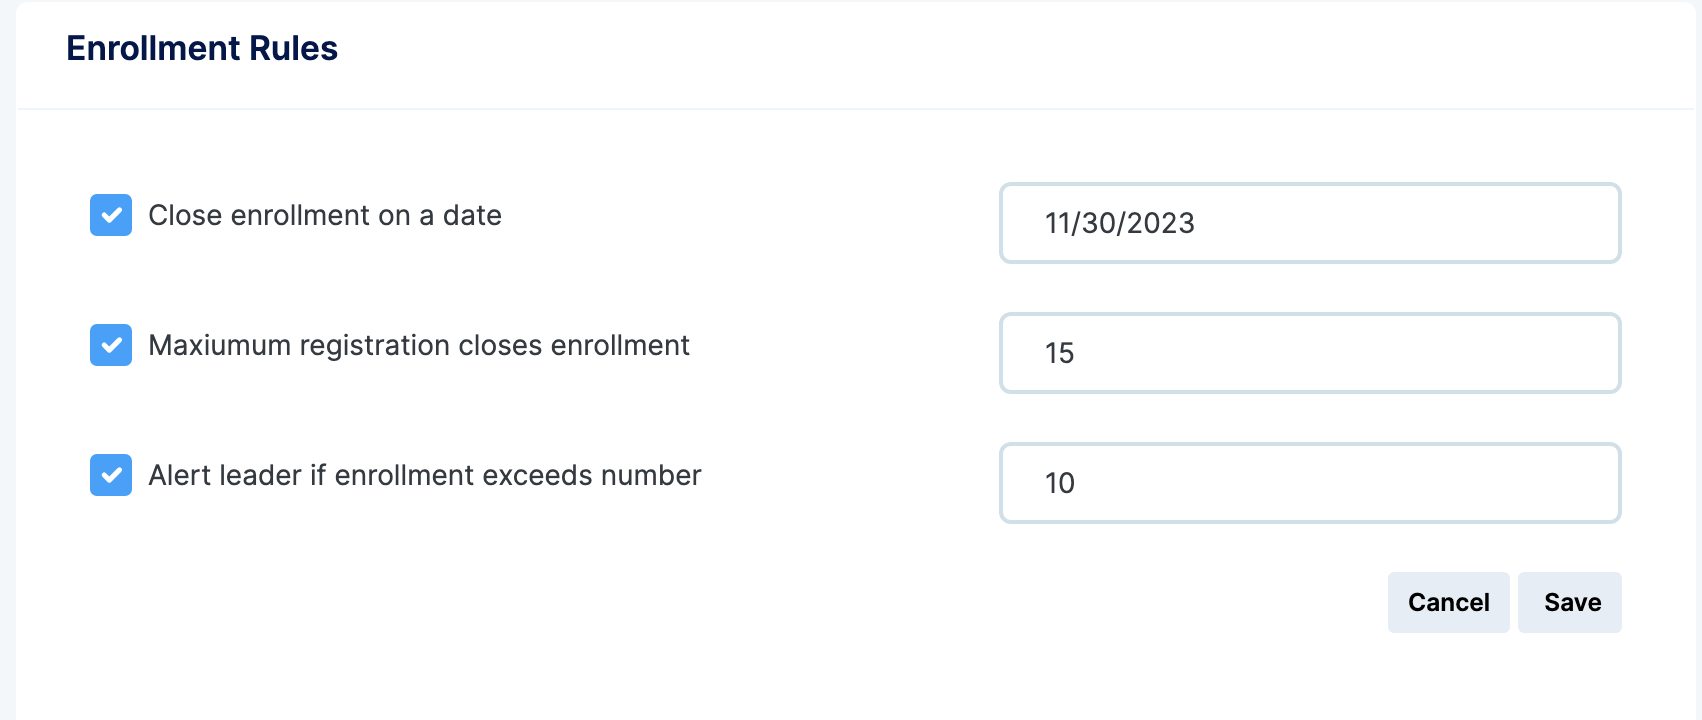The width and height of the screenshot is (1702, 720).
Task: Toggle the Maxiumum registration closes enrollment checkbox
Action: pos(111,345)
